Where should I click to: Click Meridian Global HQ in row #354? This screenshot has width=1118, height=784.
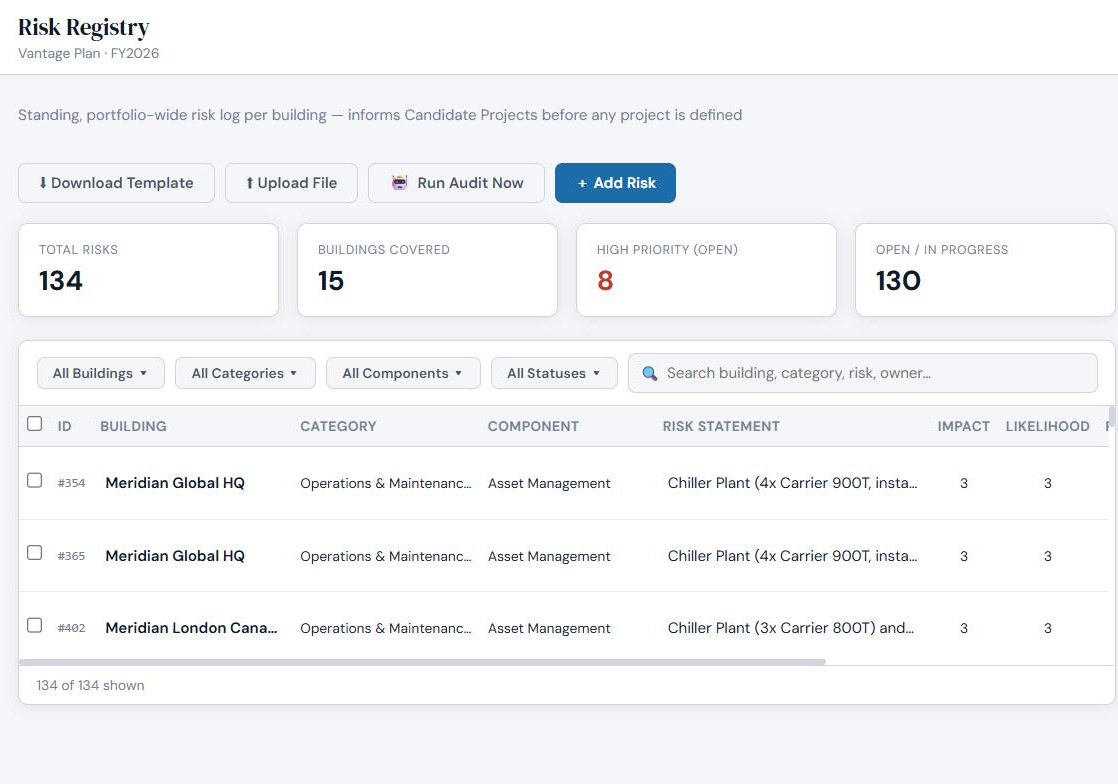[x=175, y=483]
